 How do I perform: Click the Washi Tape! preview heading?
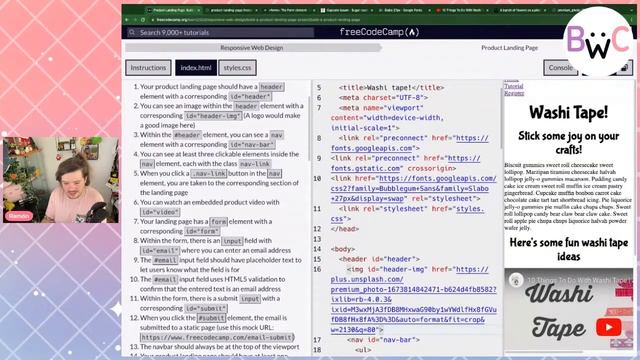coord(568,112)
